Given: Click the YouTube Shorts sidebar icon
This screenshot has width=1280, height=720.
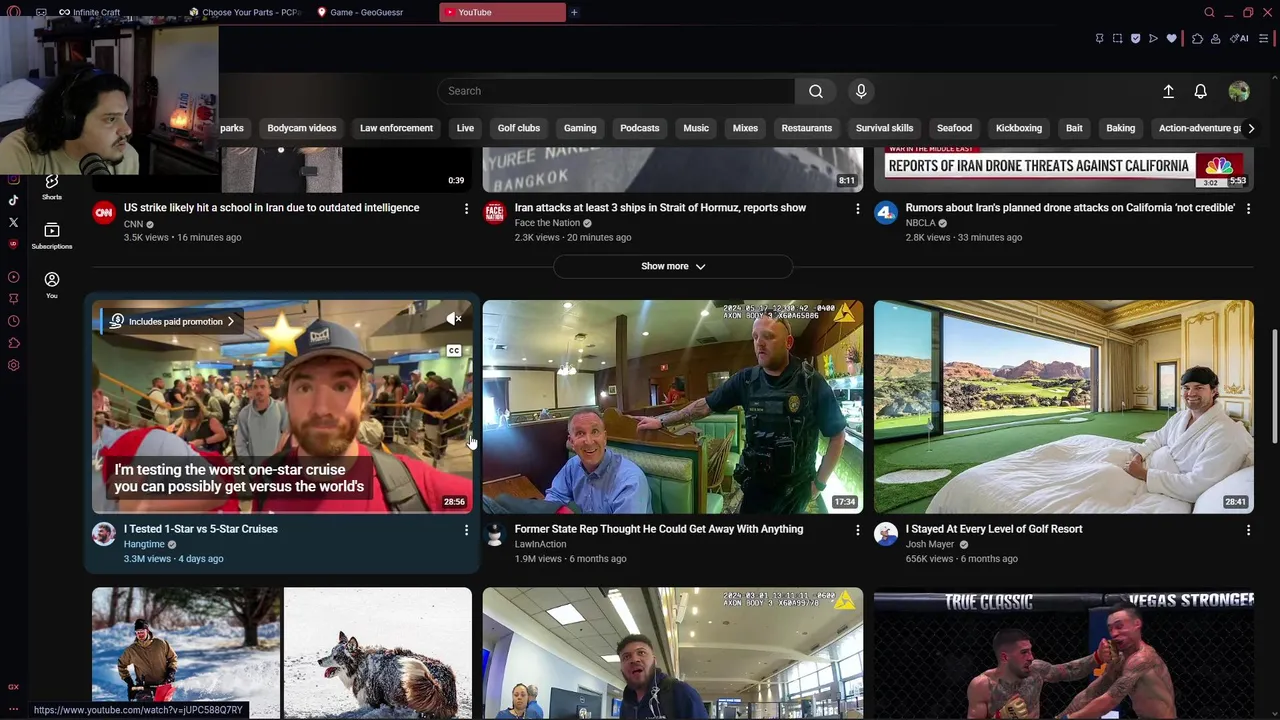Looking at the screenshot, I should point(52,186).
